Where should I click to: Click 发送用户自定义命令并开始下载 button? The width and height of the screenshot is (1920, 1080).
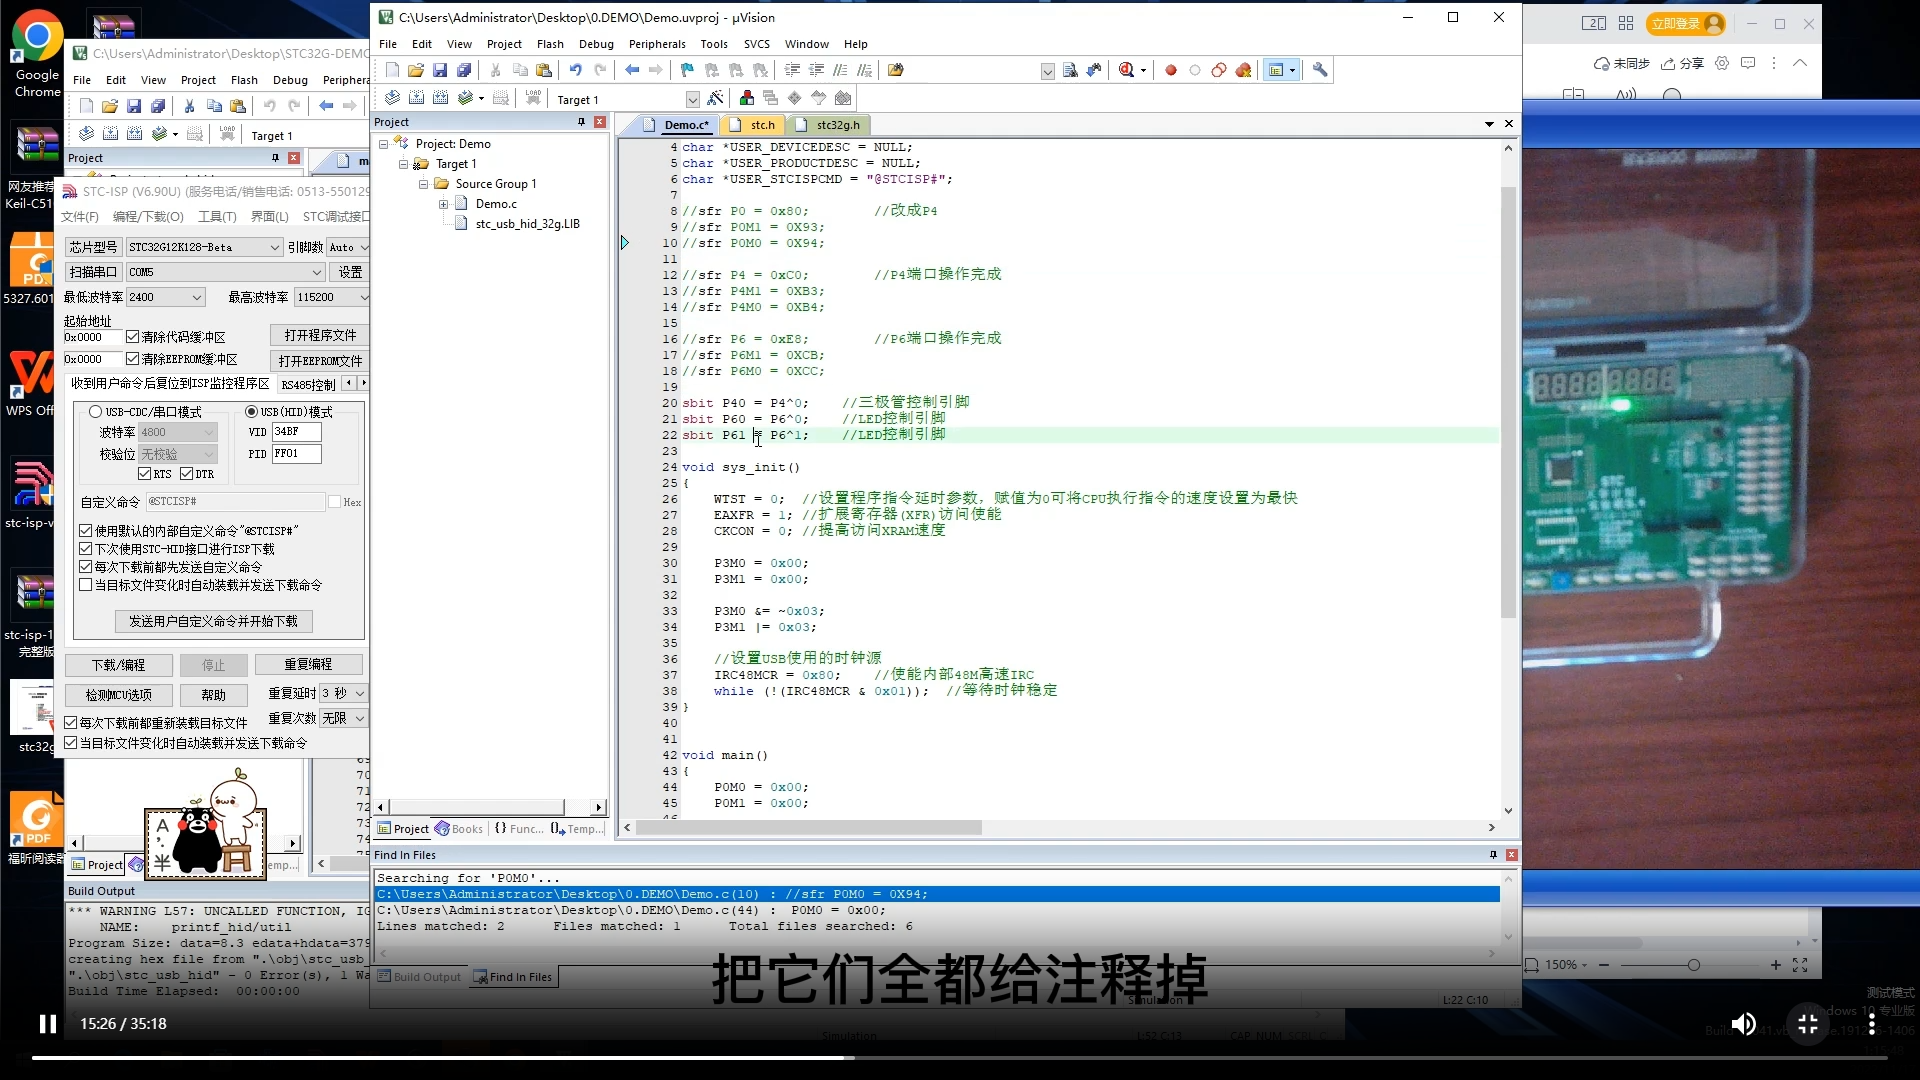[213, 621]
